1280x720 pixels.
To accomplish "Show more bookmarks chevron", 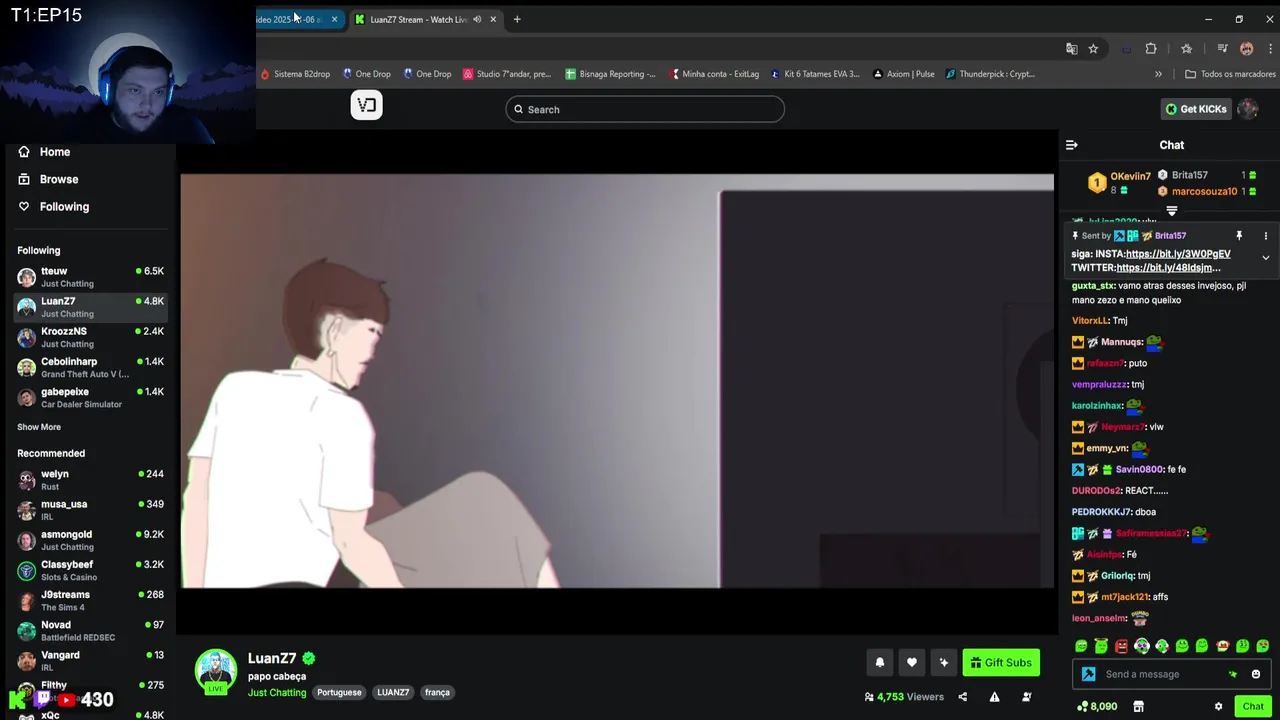I will pos(1158,74).
